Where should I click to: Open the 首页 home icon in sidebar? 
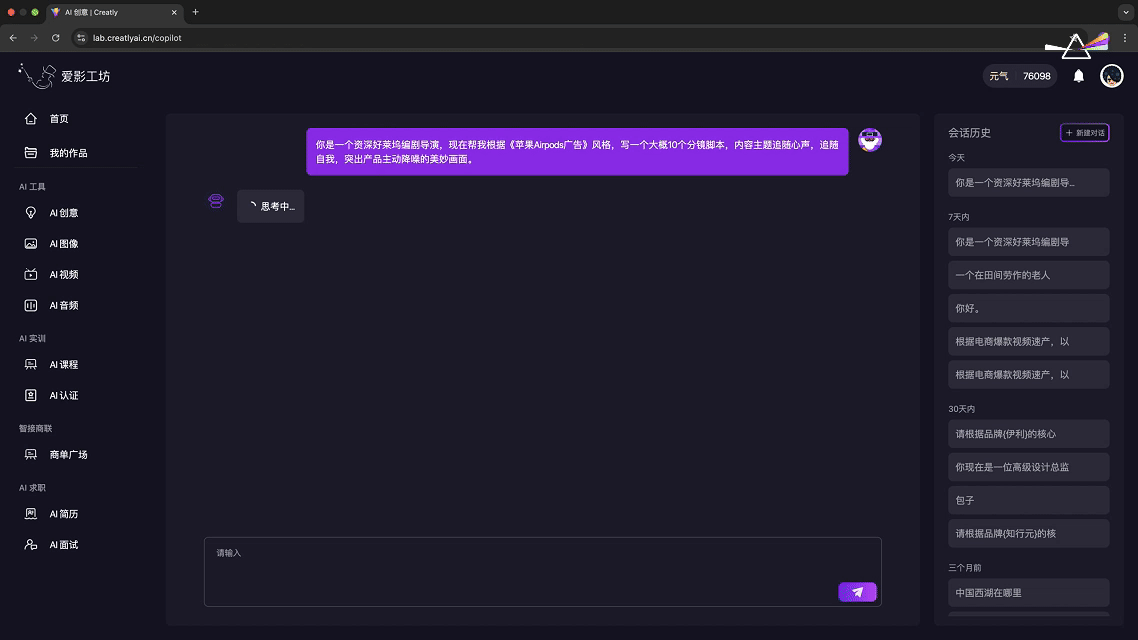pyautogui.click(x=30, y=118)
